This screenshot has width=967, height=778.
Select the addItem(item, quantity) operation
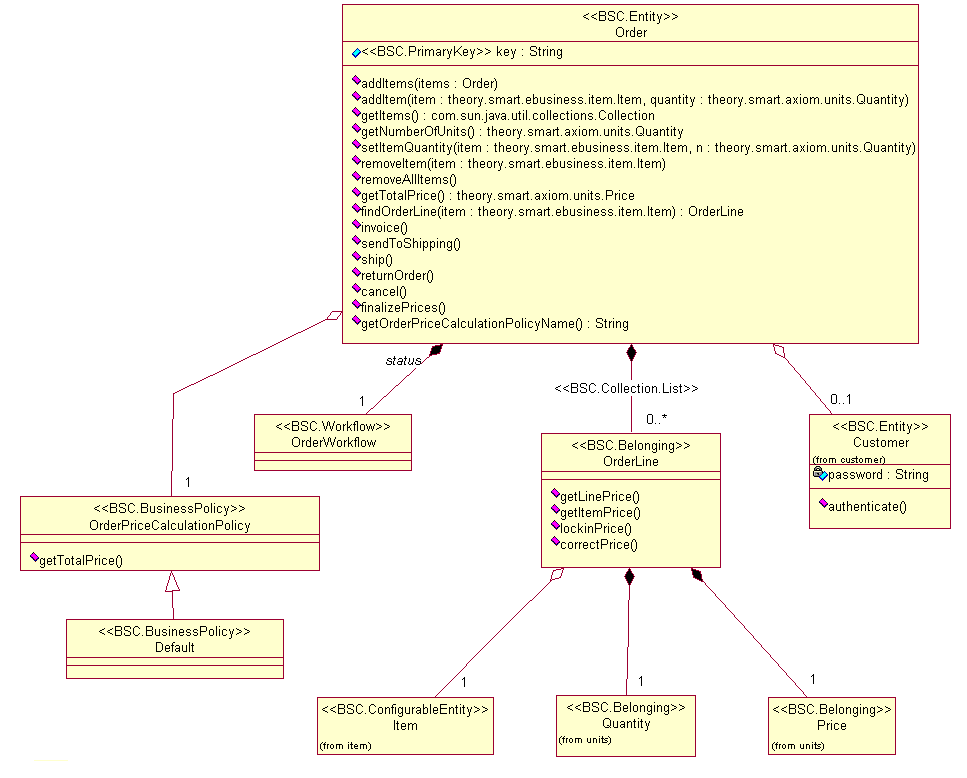[635, 99]
